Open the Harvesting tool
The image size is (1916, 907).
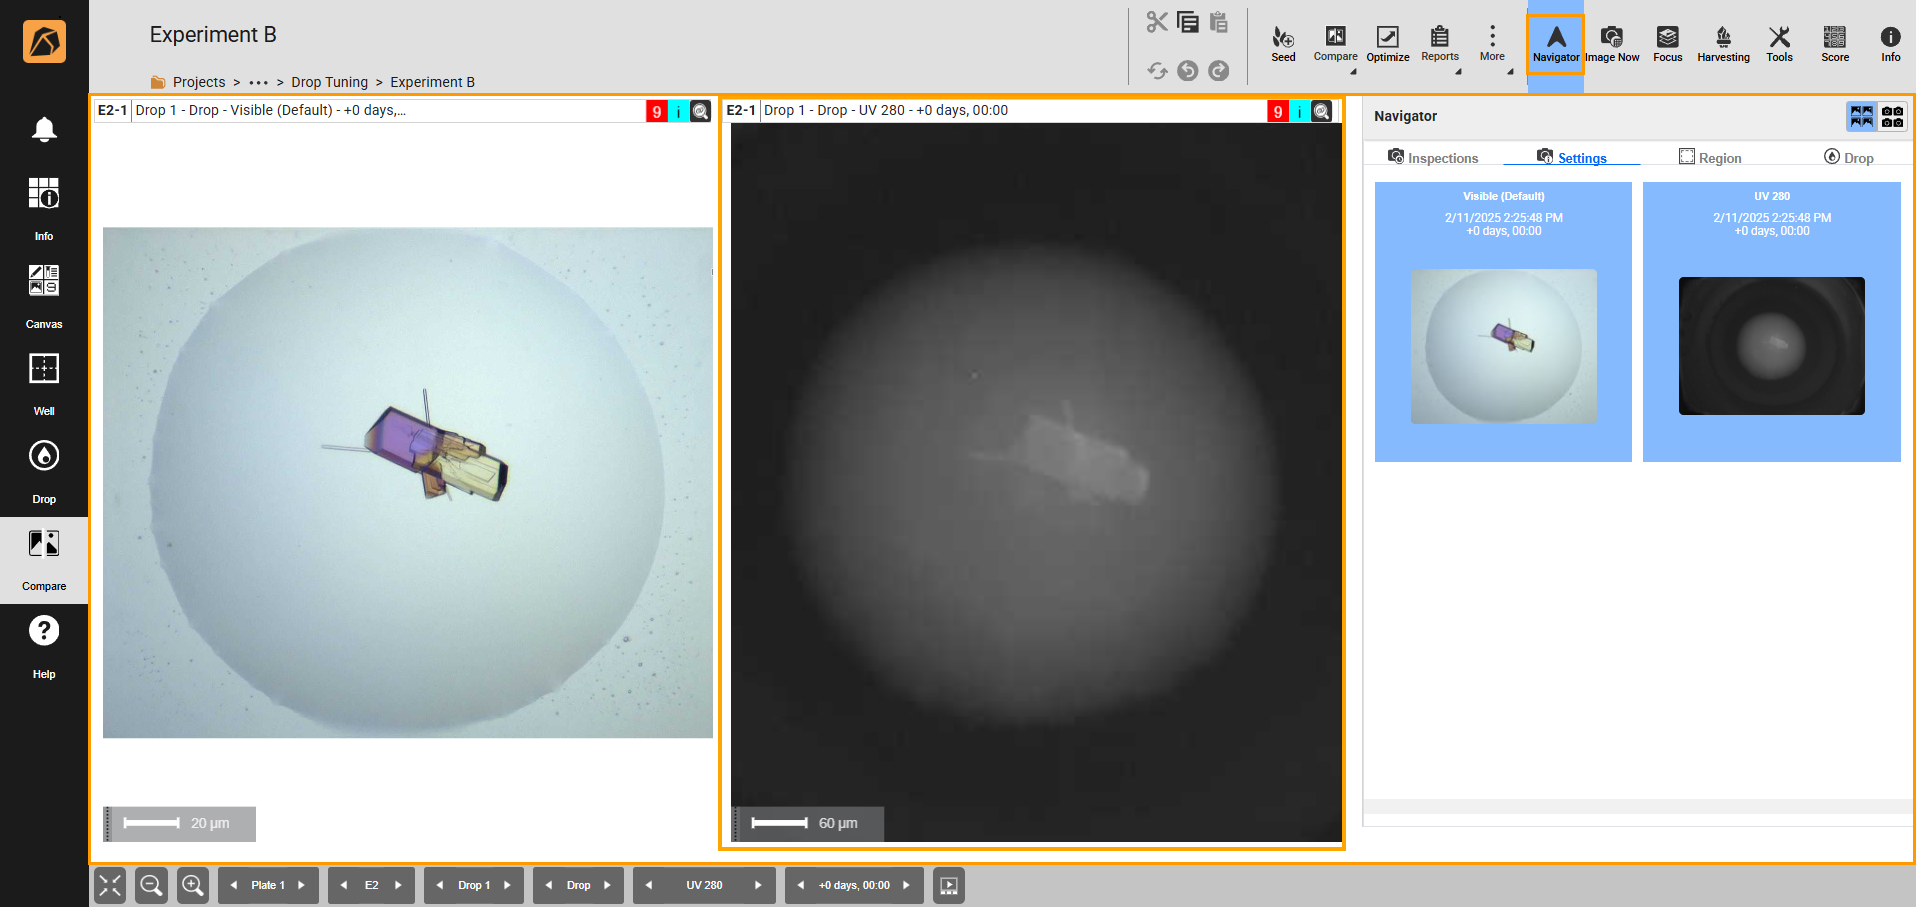(x=1723, y=44)
